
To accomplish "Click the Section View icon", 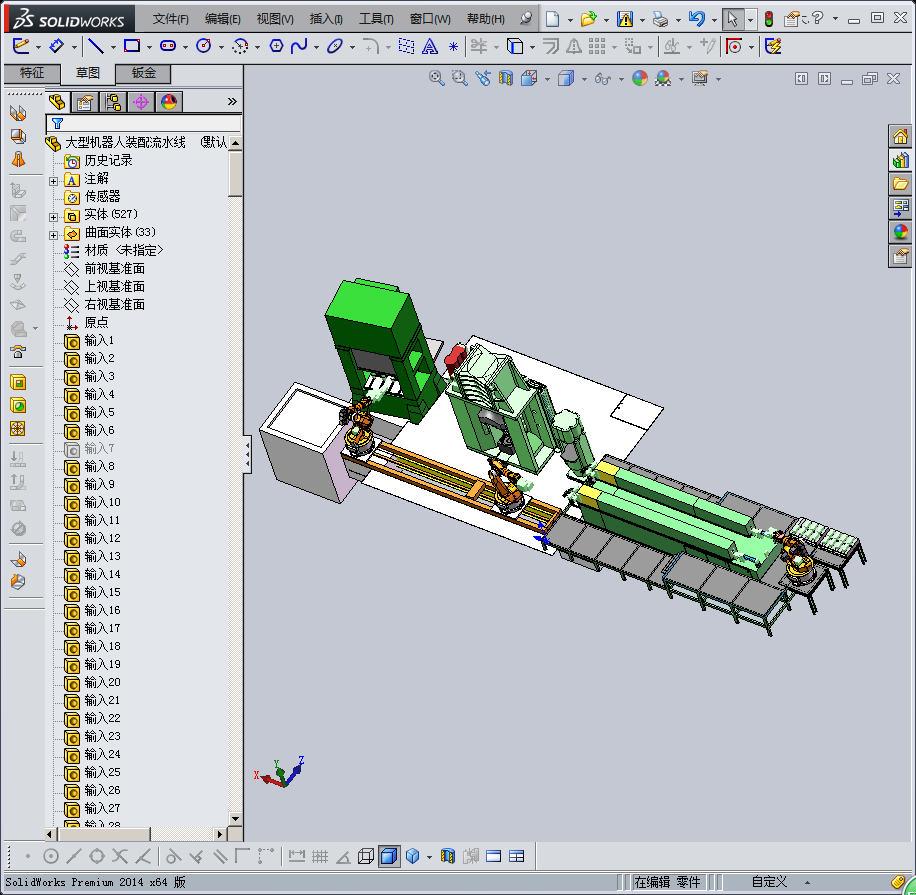I will pos(506,78).
